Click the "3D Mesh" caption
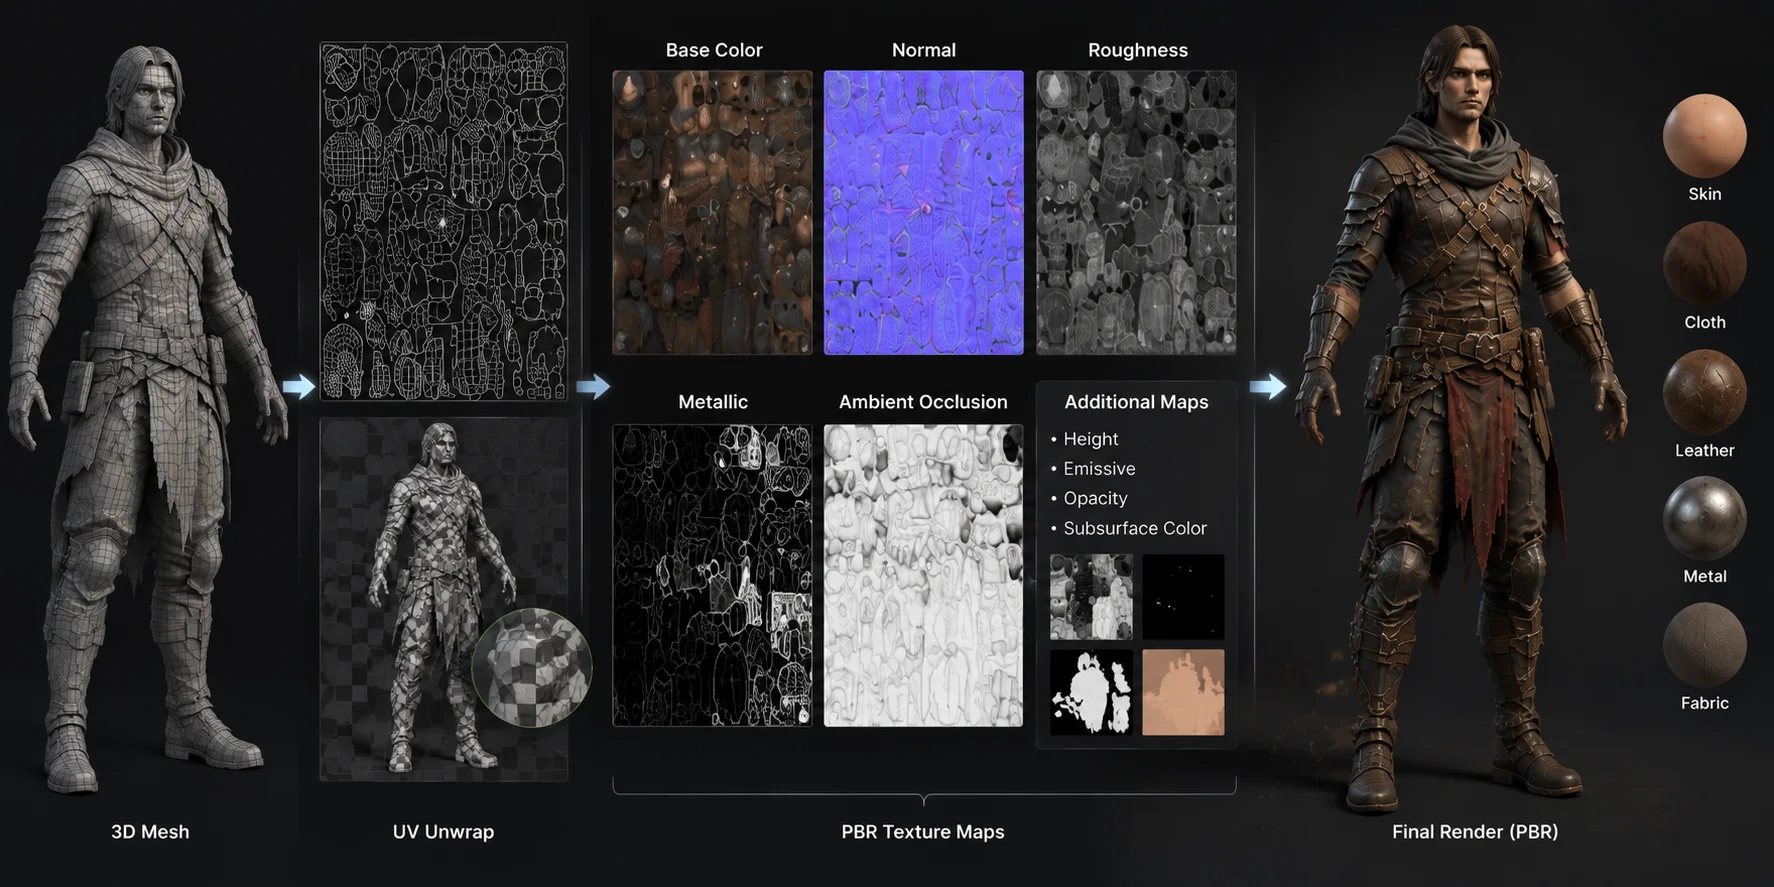The height and width of the screenshot is (887, 1774). point(150,832)
